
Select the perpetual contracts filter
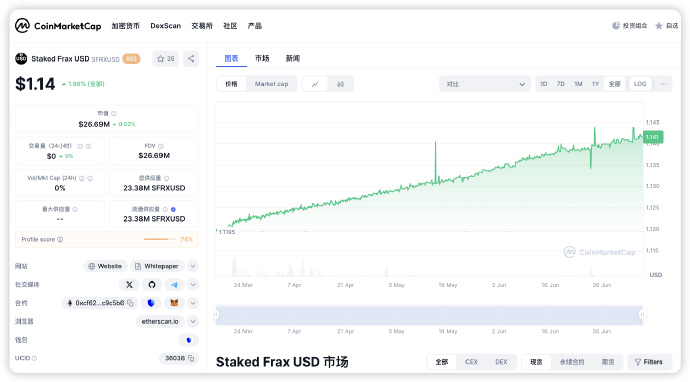(x=572, y=362)
